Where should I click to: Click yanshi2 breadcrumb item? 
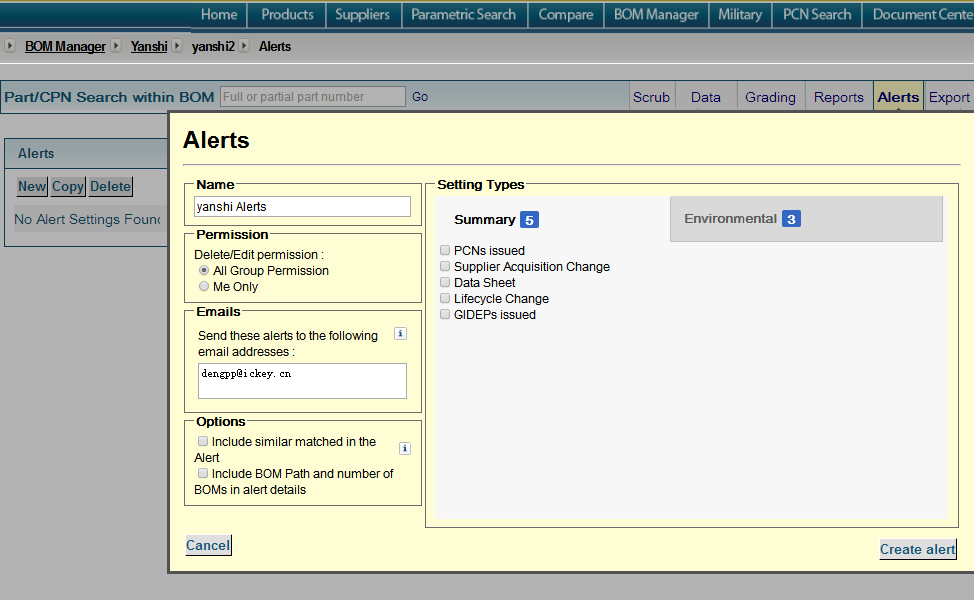[213, 47]
